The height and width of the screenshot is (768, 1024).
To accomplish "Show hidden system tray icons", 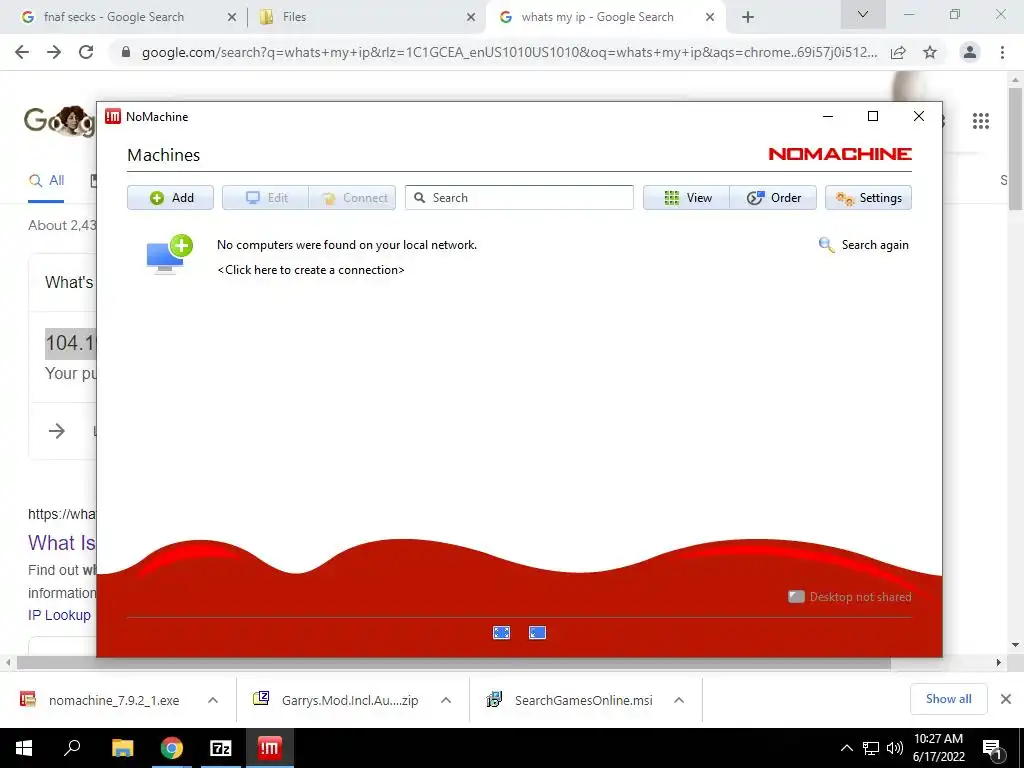I will coord(846,748).
